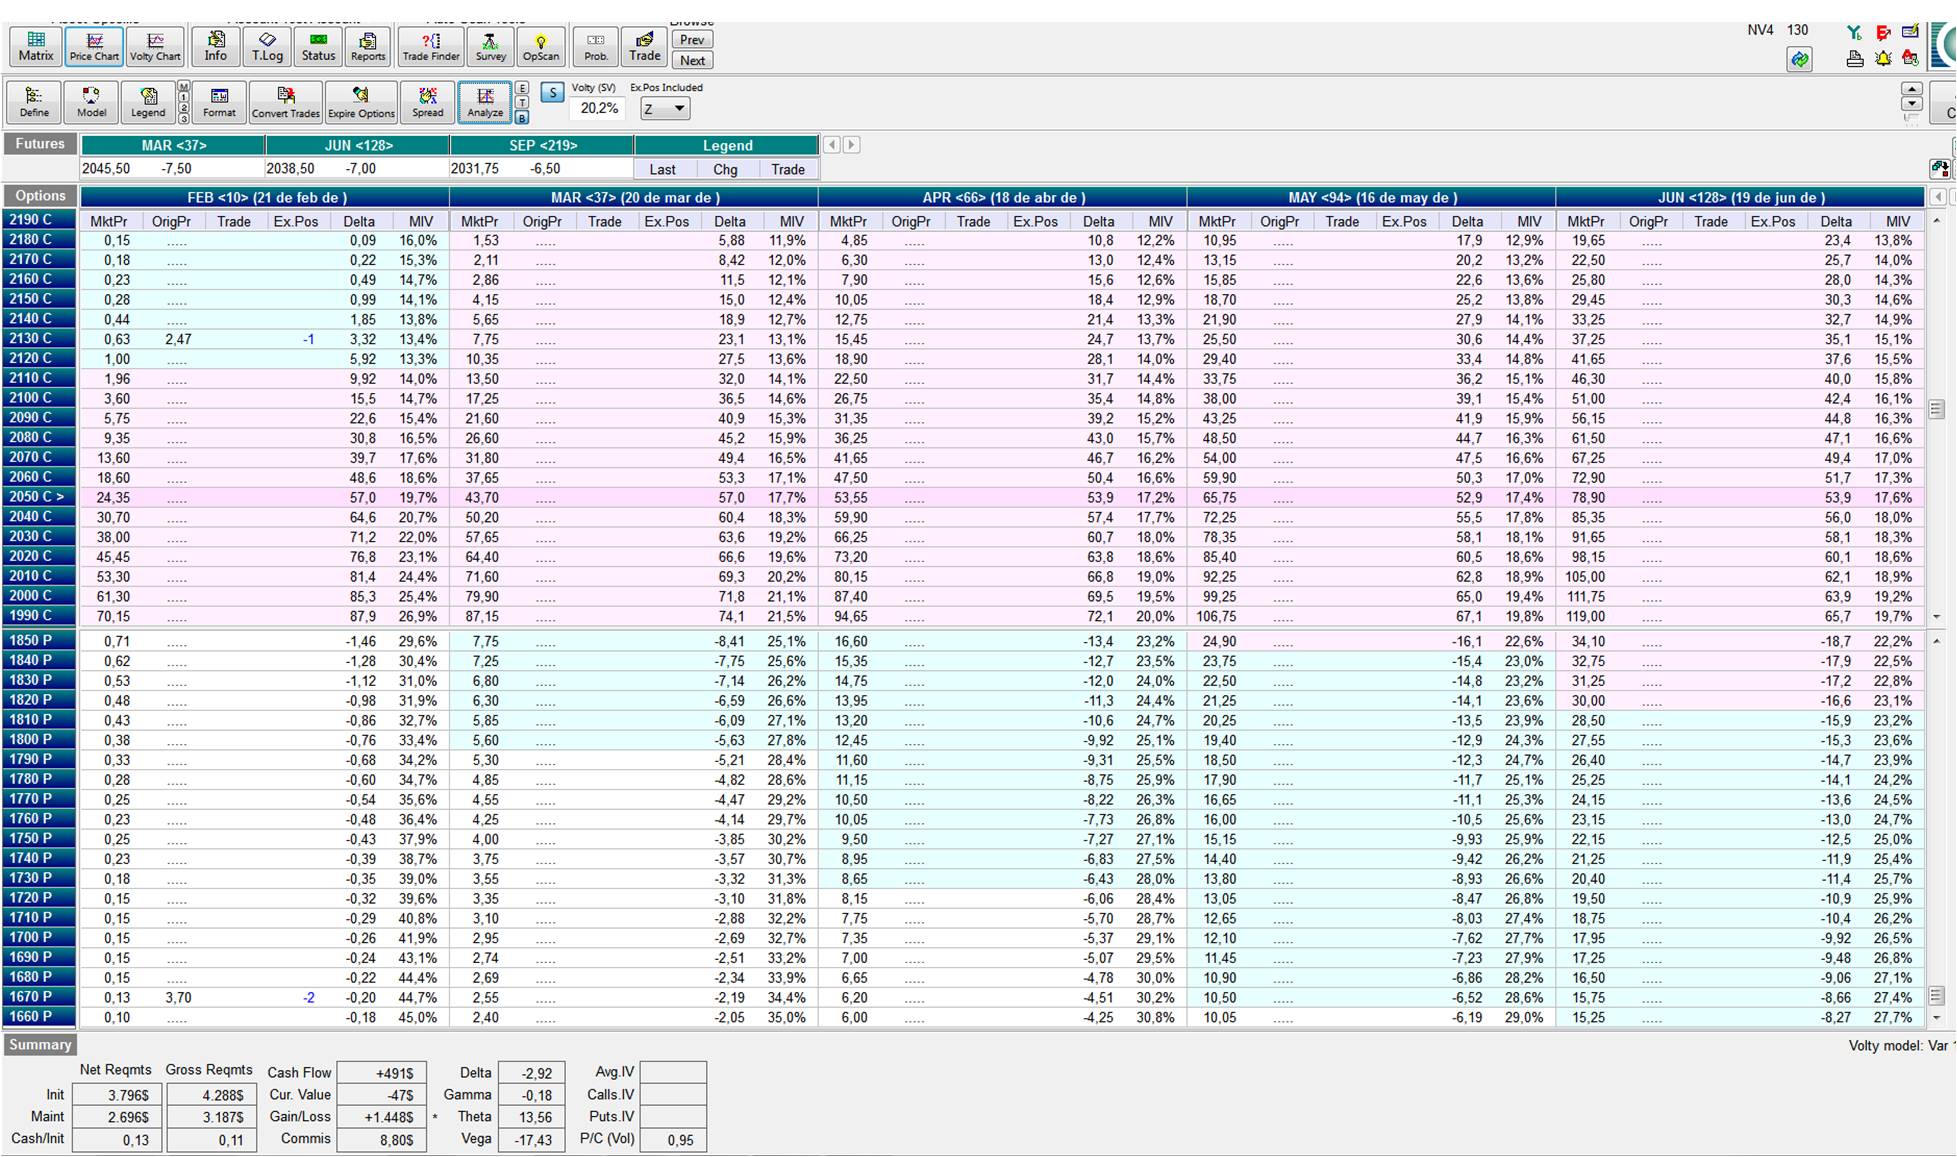Click the yellow alarm bell icon
This screenshot has width=1957, height=1157.
(1883, 59)
